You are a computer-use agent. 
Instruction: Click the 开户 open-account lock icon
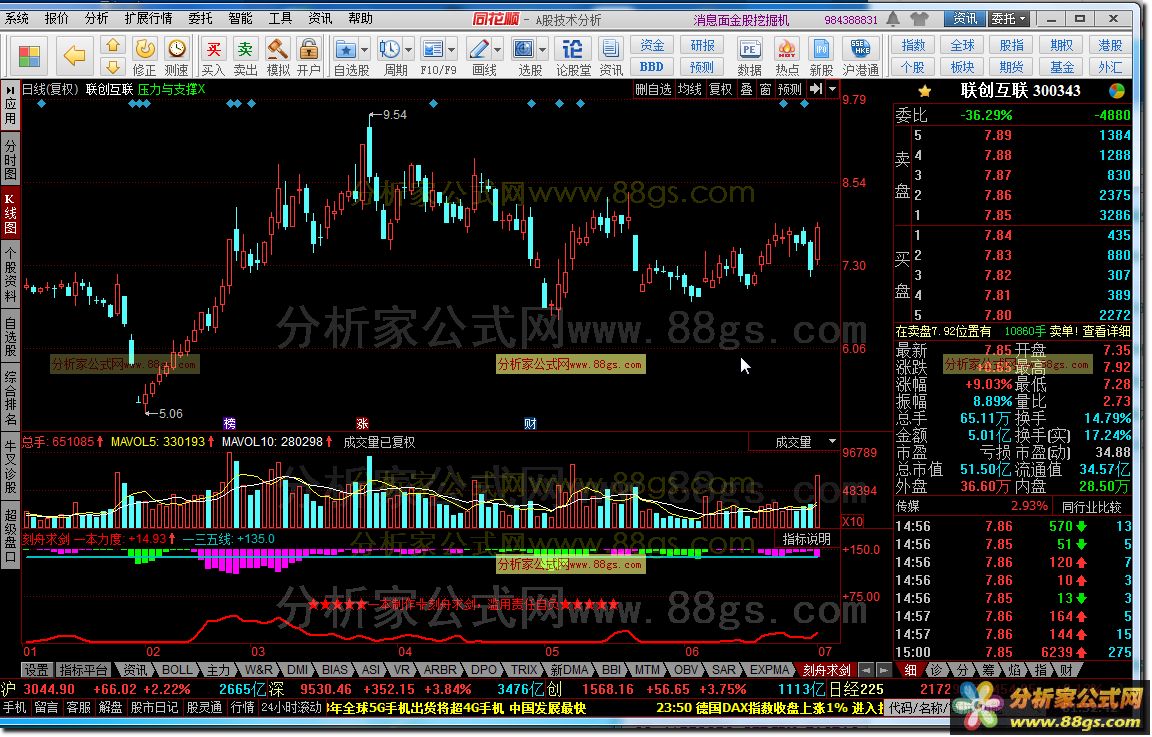tap(309, 56)
